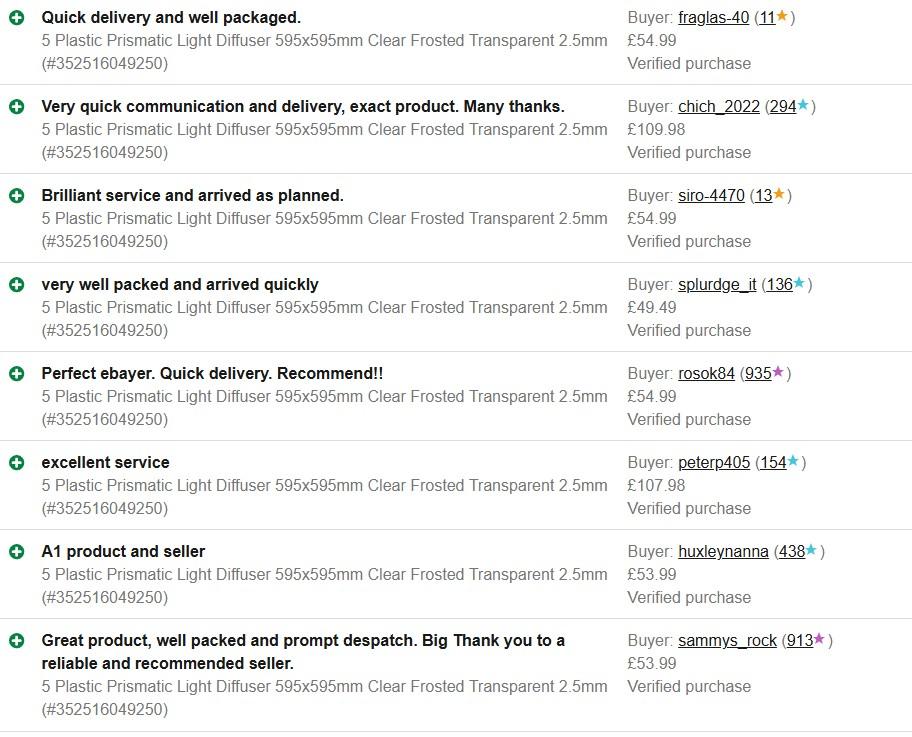Open sammys_rock buyer profile
Image resolution: width=912 pixels, height=737 pixels.
click(727, 641)
